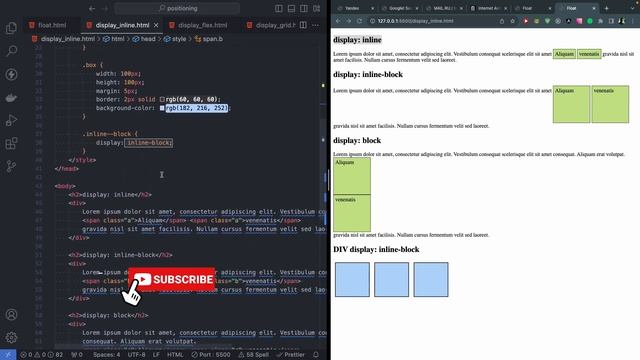Split the editor to the right
Viewport: 640px width, 360px height.
(303, 25)
